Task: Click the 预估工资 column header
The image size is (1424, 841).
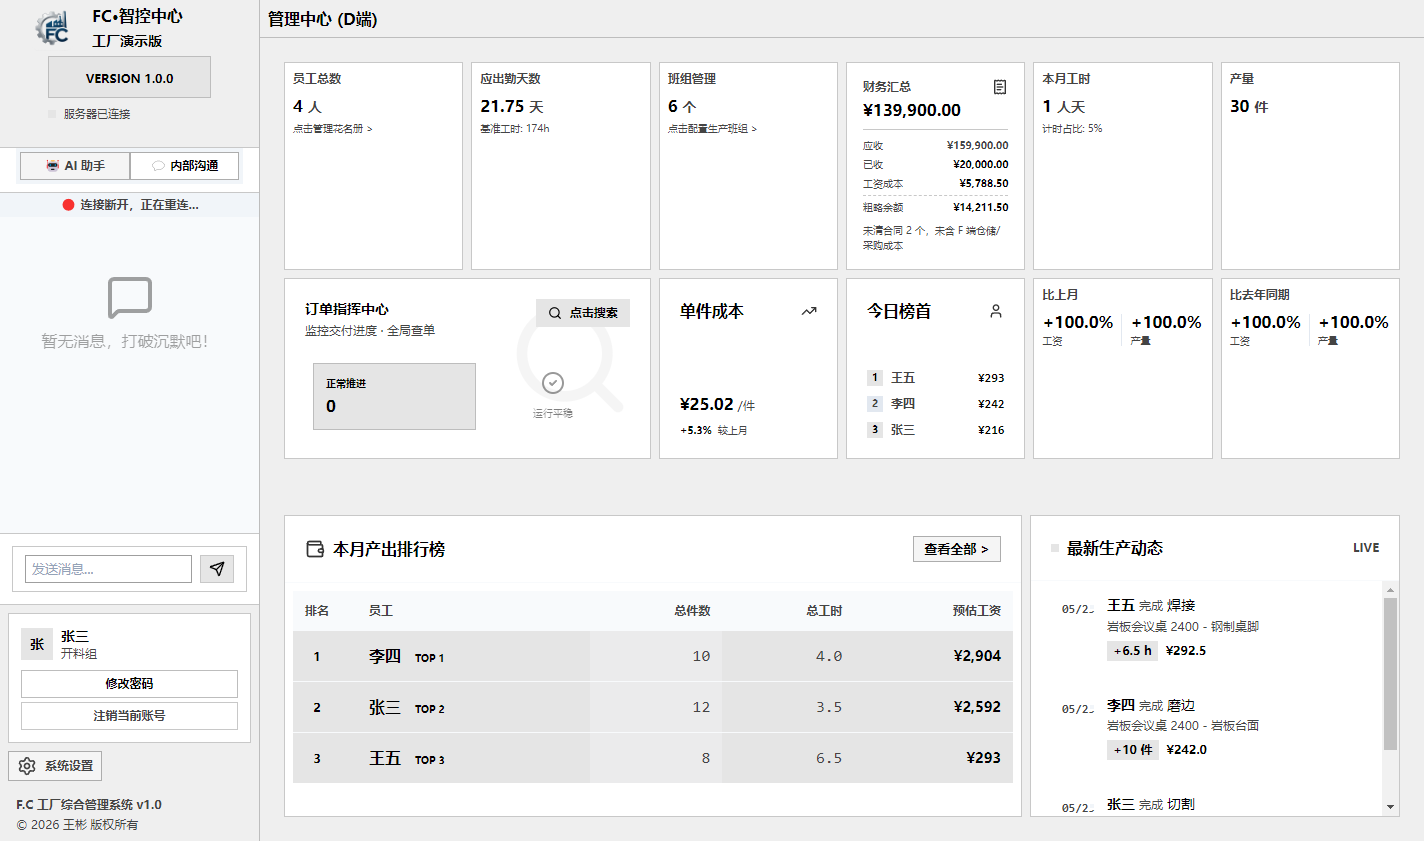Action: [976, 611]
